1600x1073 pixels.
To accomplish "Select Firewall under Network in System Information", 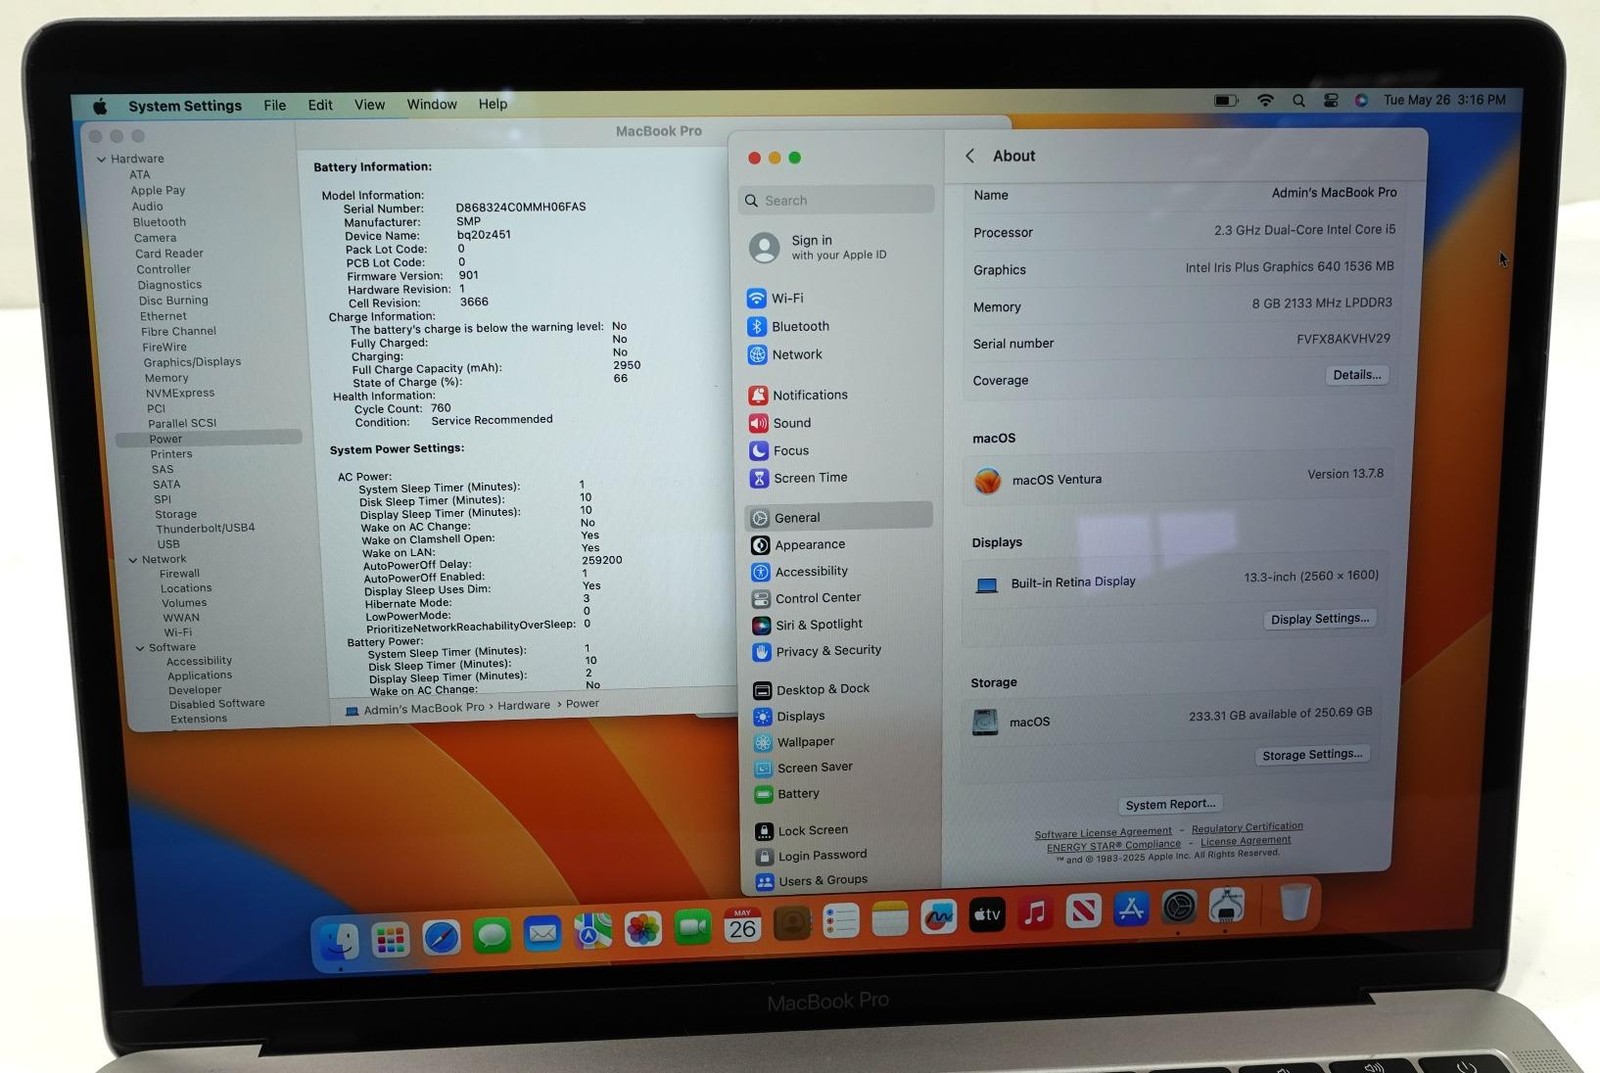I will (179, 574).
